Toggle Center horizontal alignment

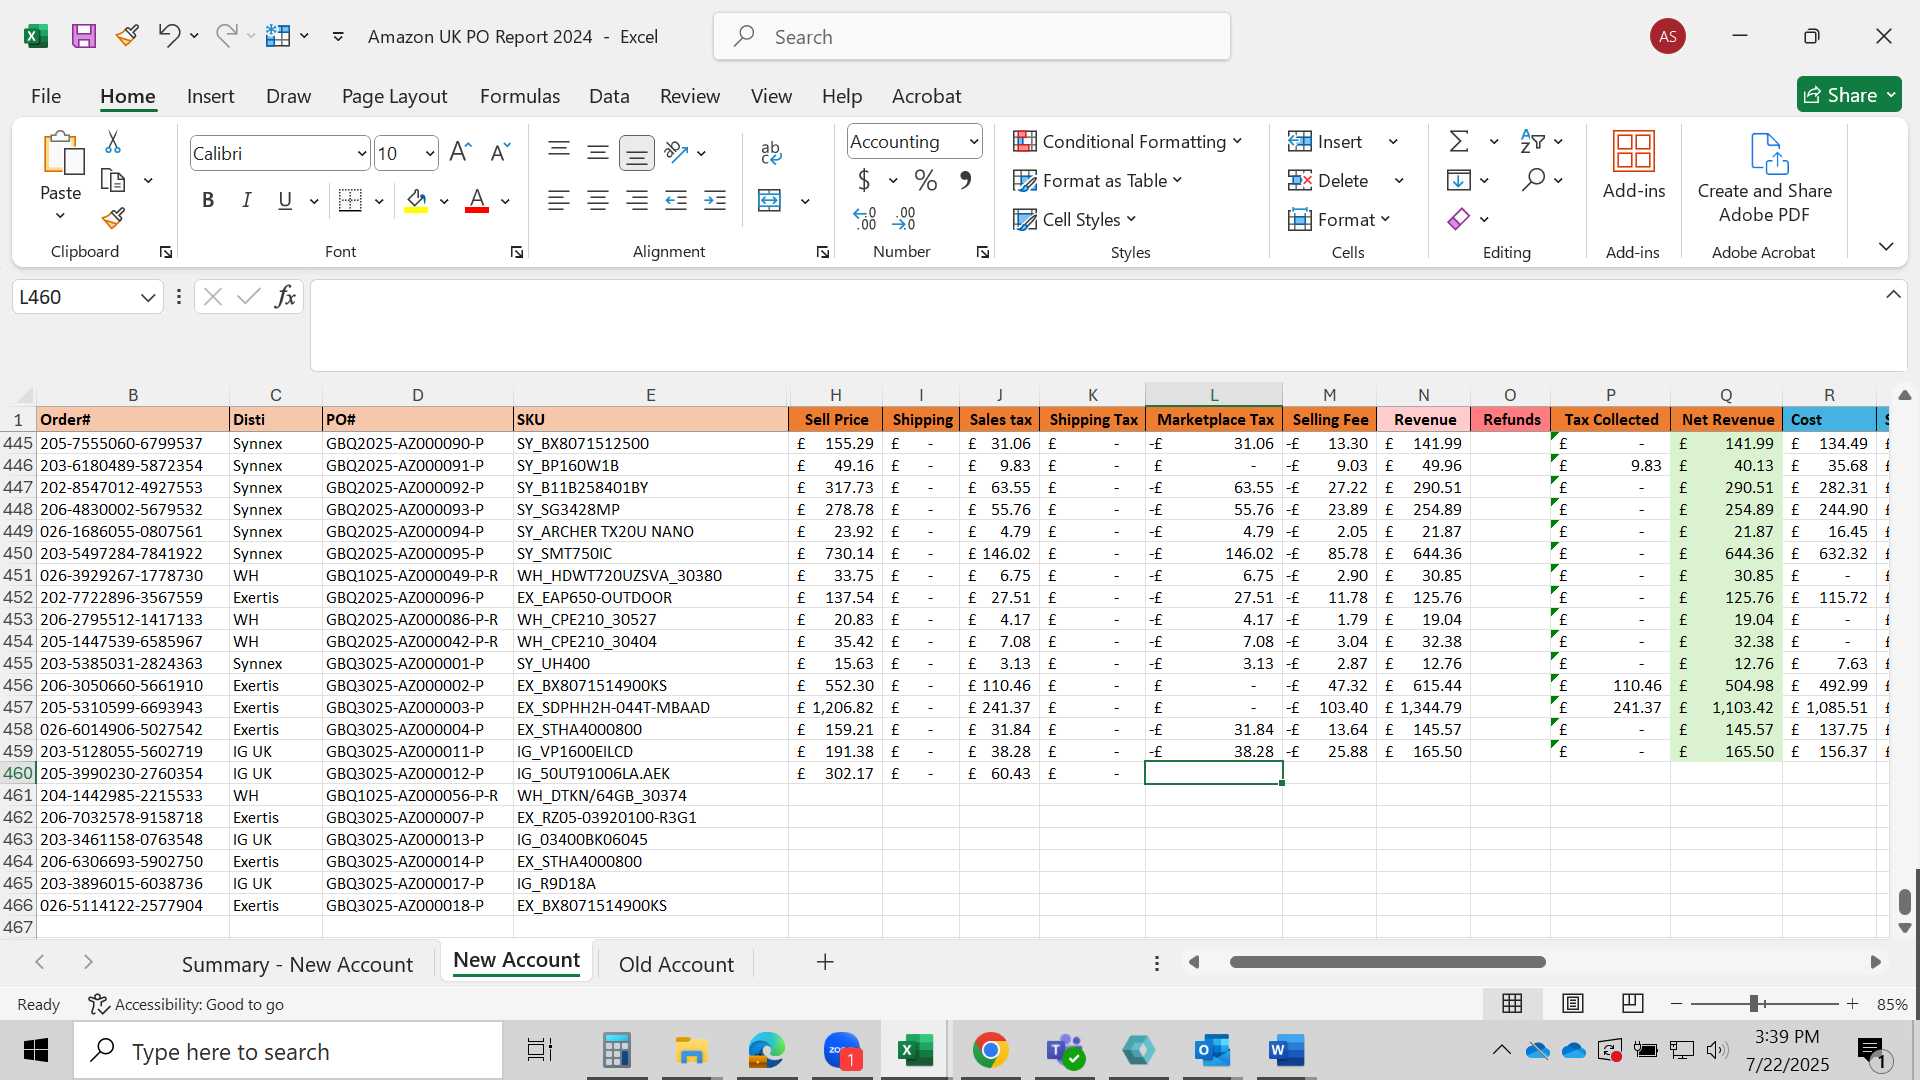click(598, 201)
